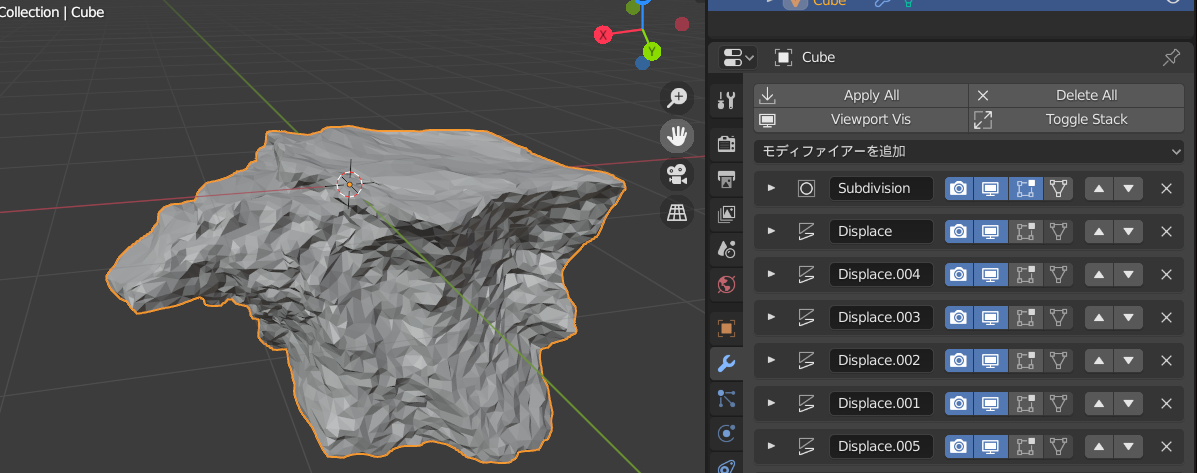Toggle render visibility for Displace.005 modifier
The height and width of the screenshot is (473, 1197).
[x=960, y=446]
